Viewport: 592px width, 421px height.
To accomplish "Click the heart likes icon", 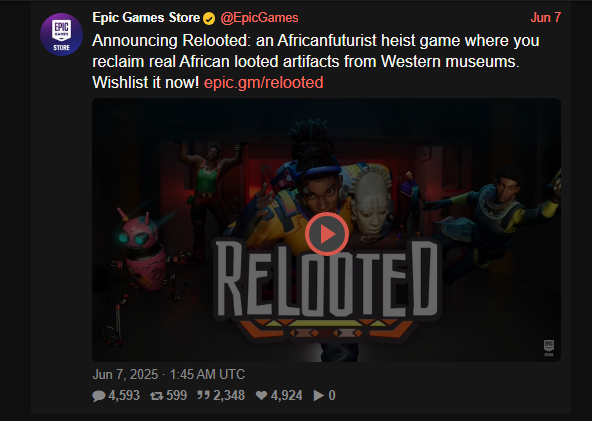I will click(261, 395).
